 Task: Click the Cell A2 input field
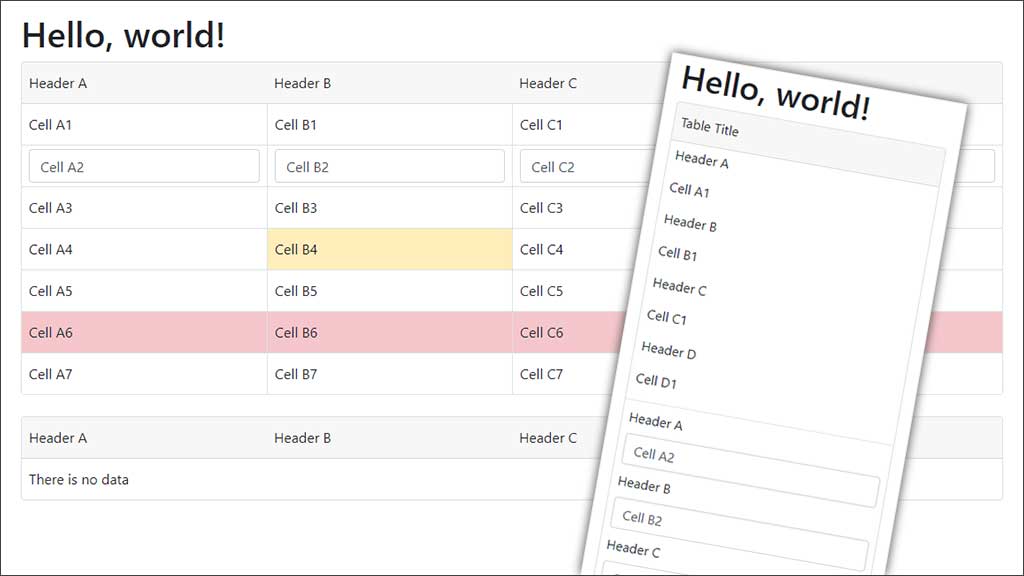[143, 165]
